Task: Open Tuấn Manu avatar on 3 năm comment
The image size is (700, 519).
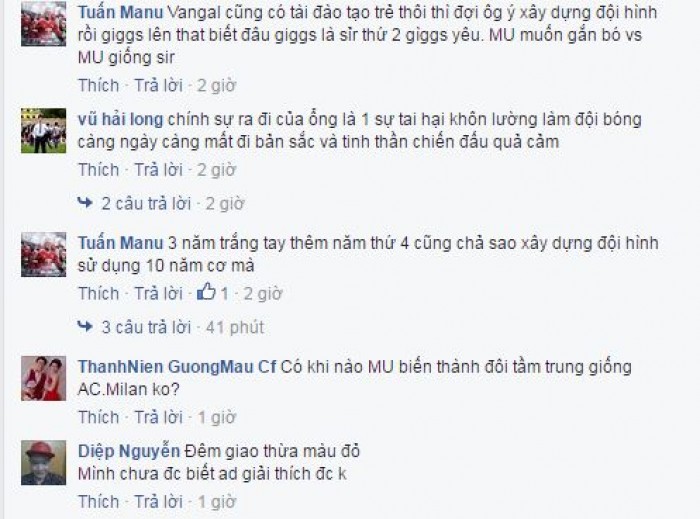Action: click(44, 254)
